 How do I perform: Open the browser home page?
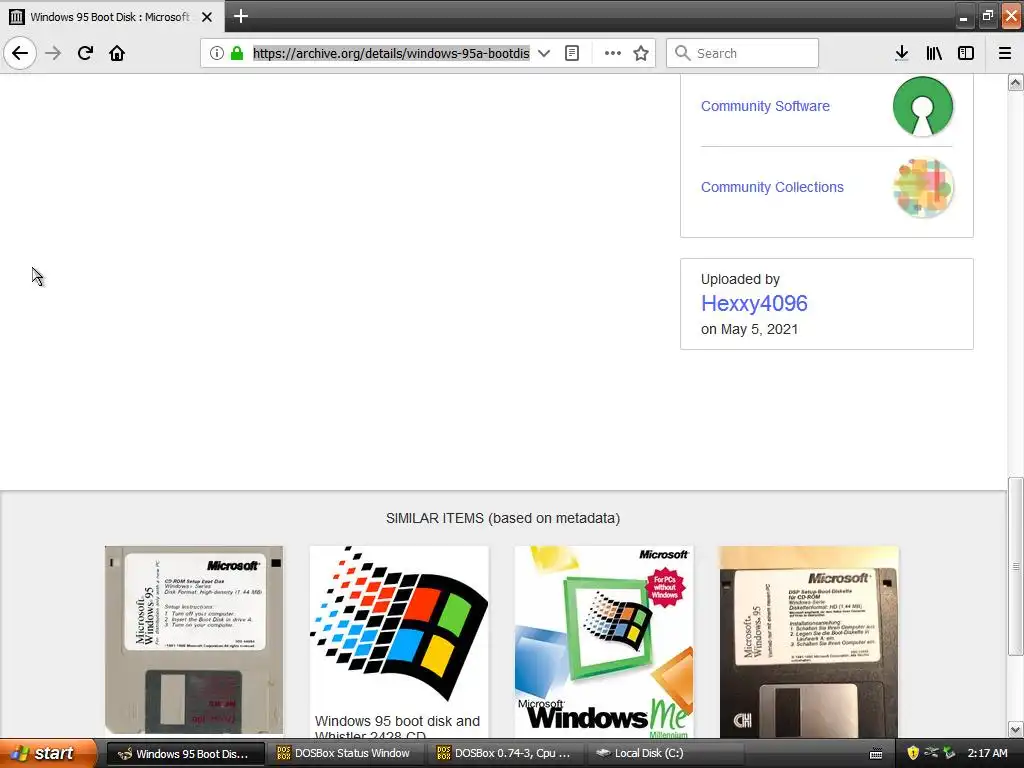[117, 53]
